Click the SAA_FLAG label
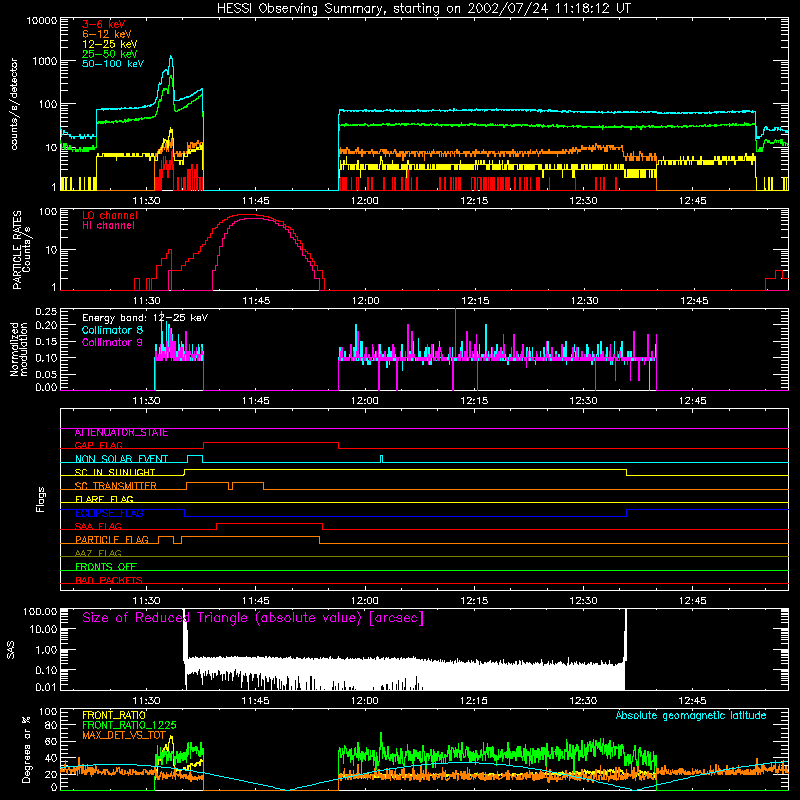 98,526
